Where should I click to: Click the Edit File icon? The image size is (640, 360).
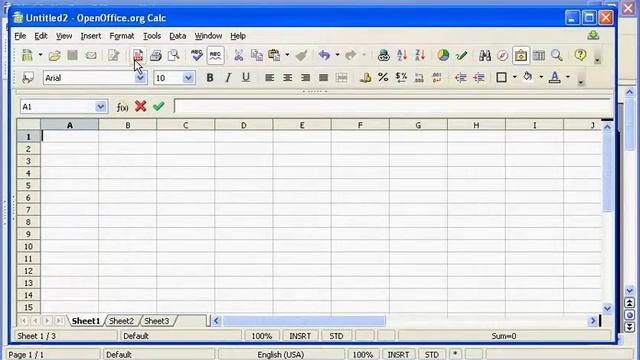[x=113, y=55]
